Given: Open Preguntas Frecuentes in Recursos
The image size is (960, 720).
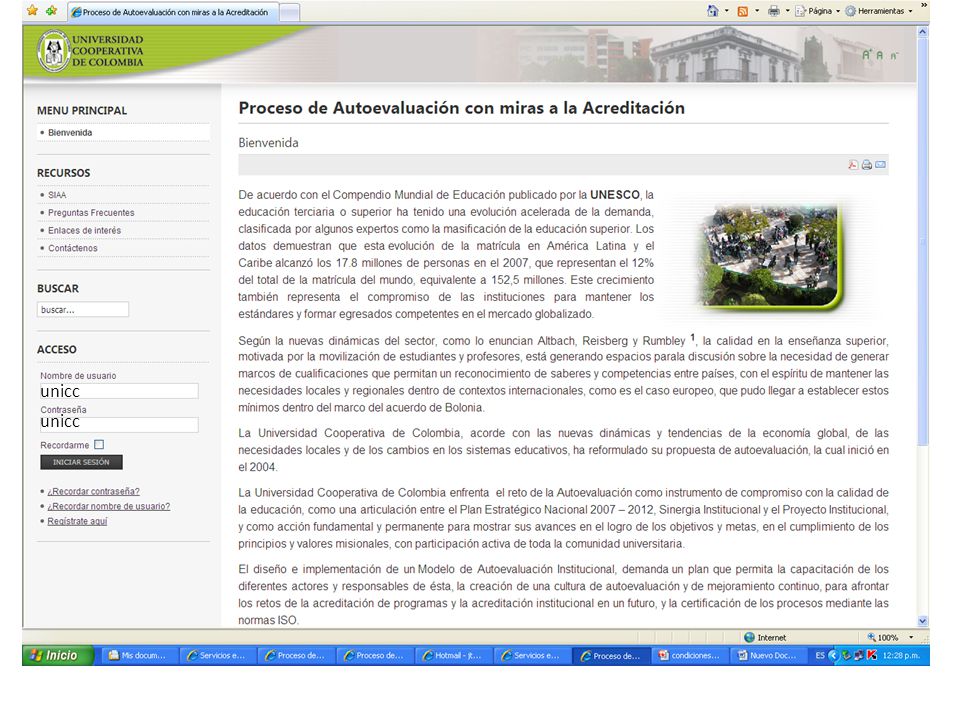Looking at the screenshot, I should pyautogui.click(x=91, y=212).
